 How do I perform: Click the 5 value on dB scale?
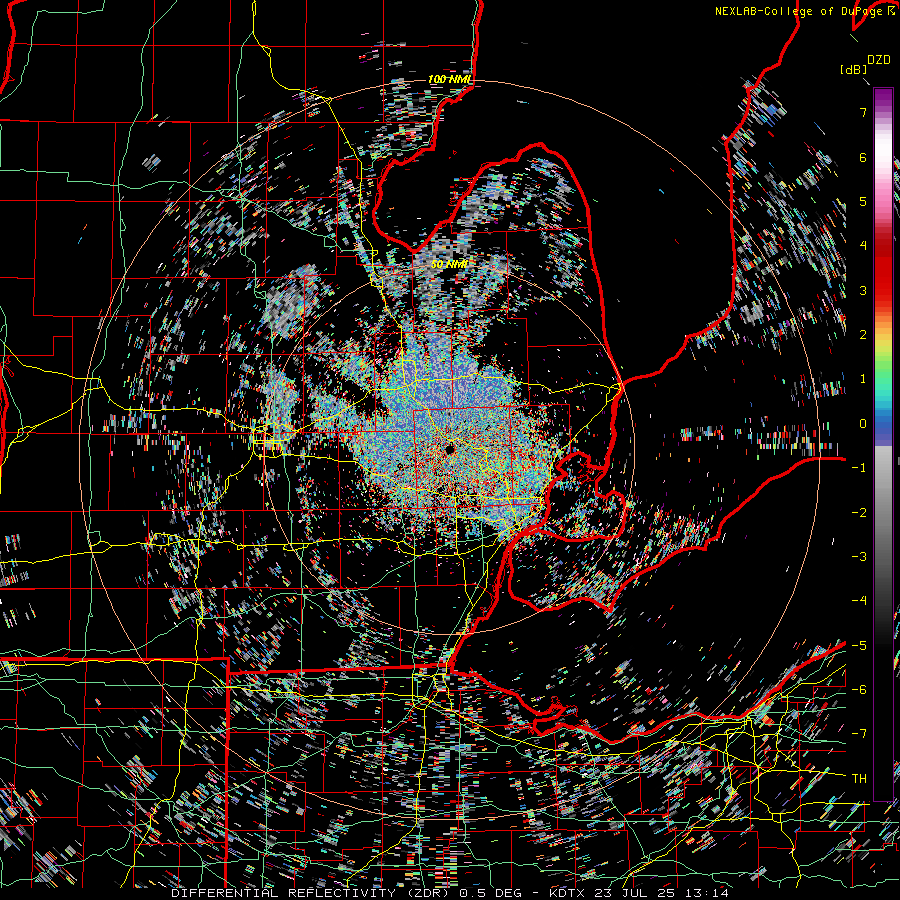863,201
